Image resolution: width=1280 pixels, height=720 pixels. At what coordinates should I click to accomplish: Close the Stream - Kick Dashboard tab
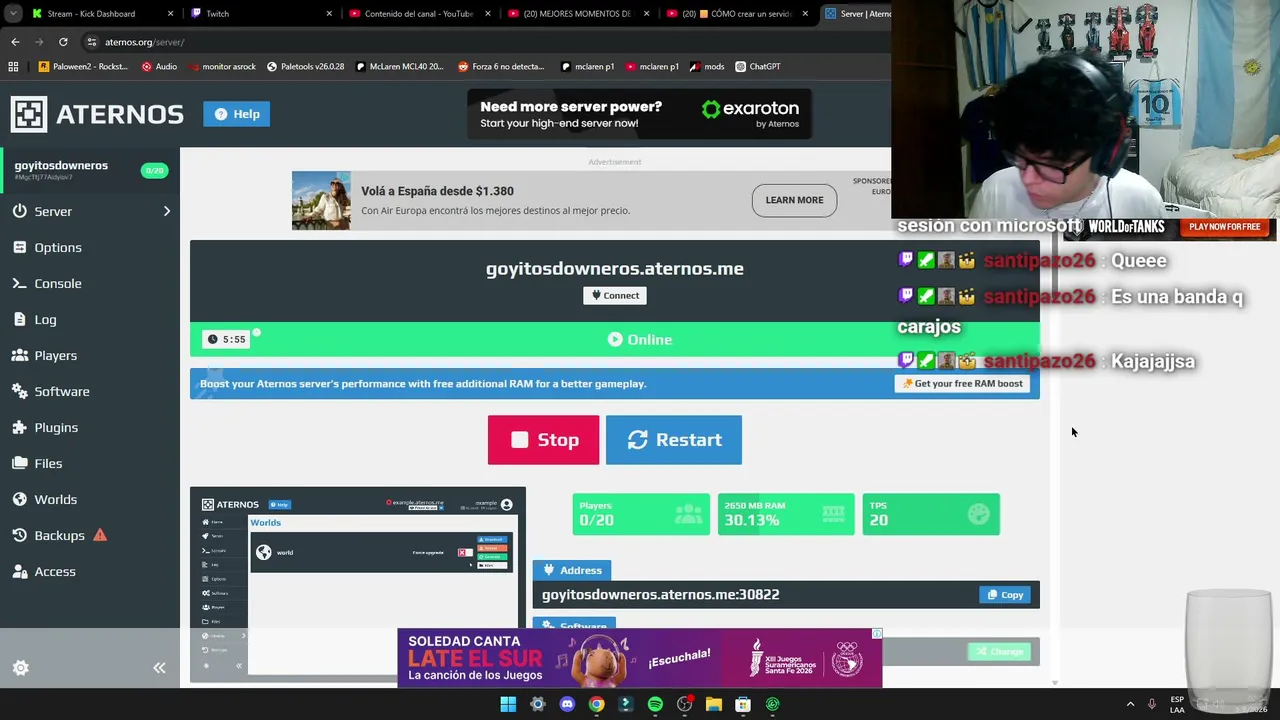[170, 14]
